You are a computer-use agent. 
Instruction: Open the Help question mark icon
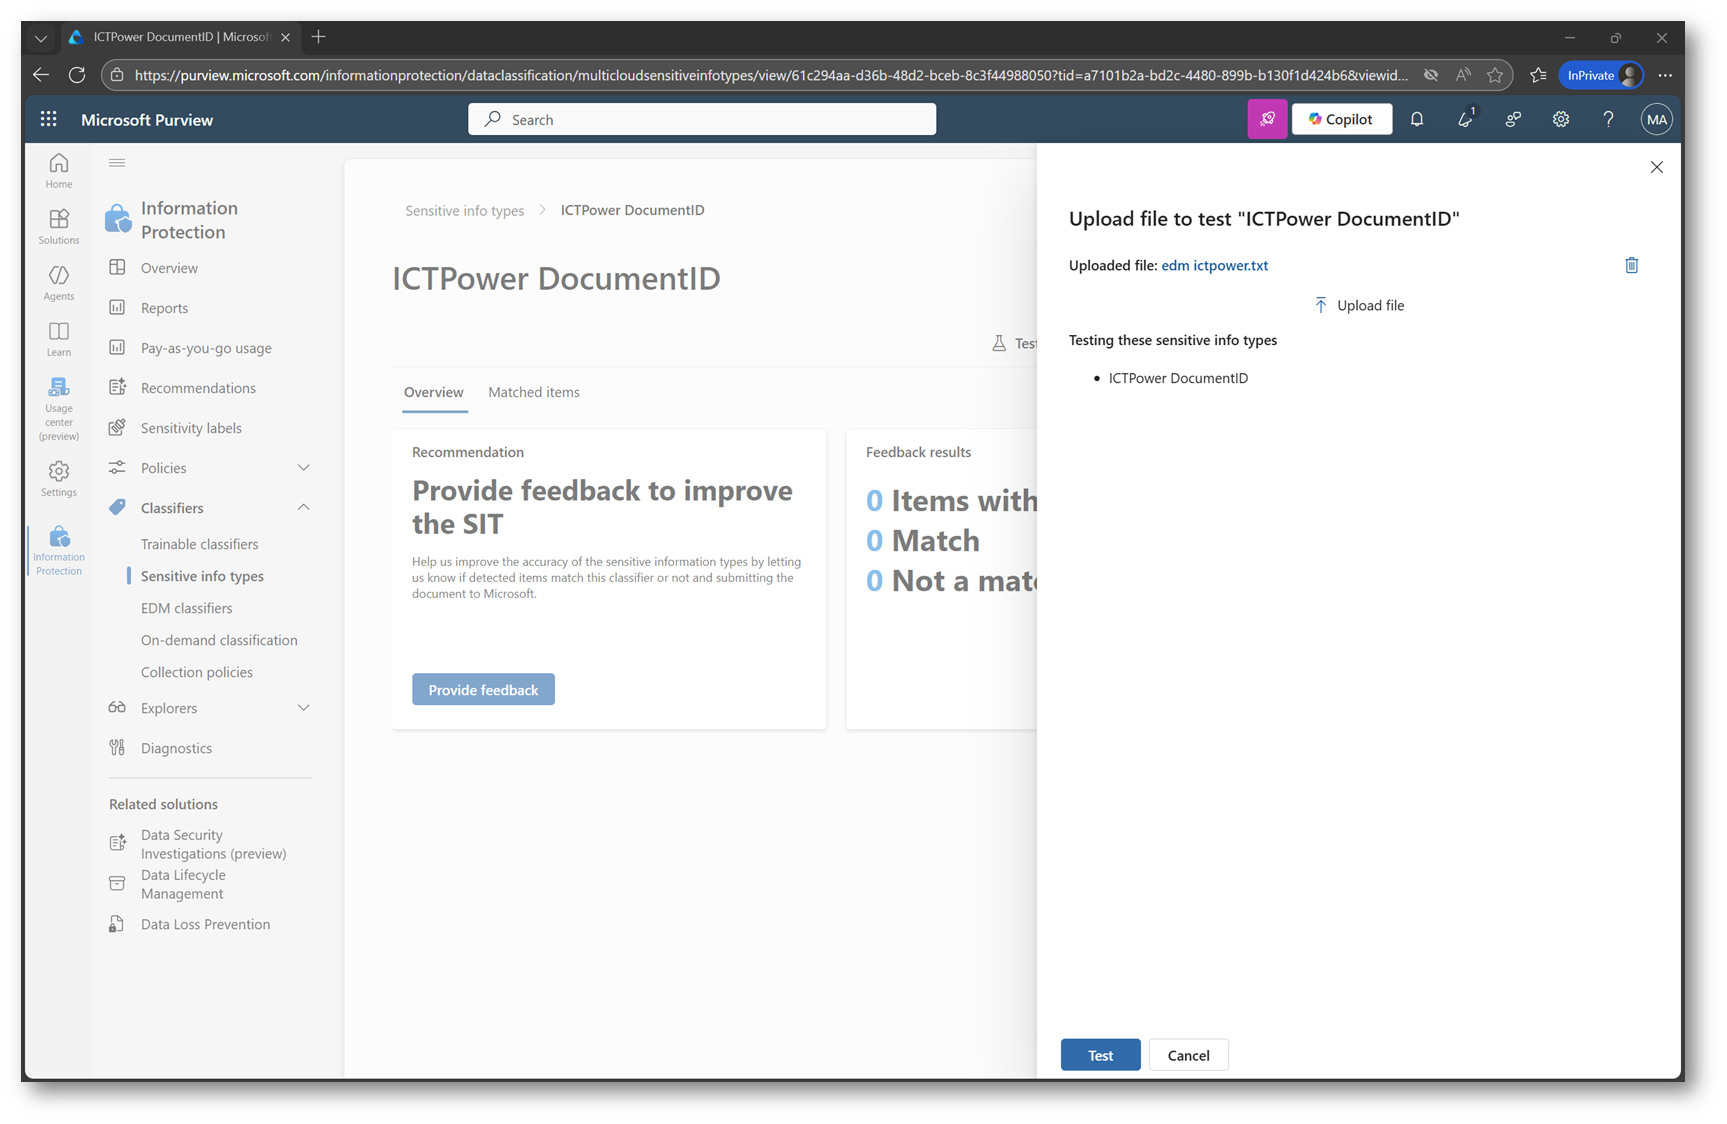[x=1608, y=119]
